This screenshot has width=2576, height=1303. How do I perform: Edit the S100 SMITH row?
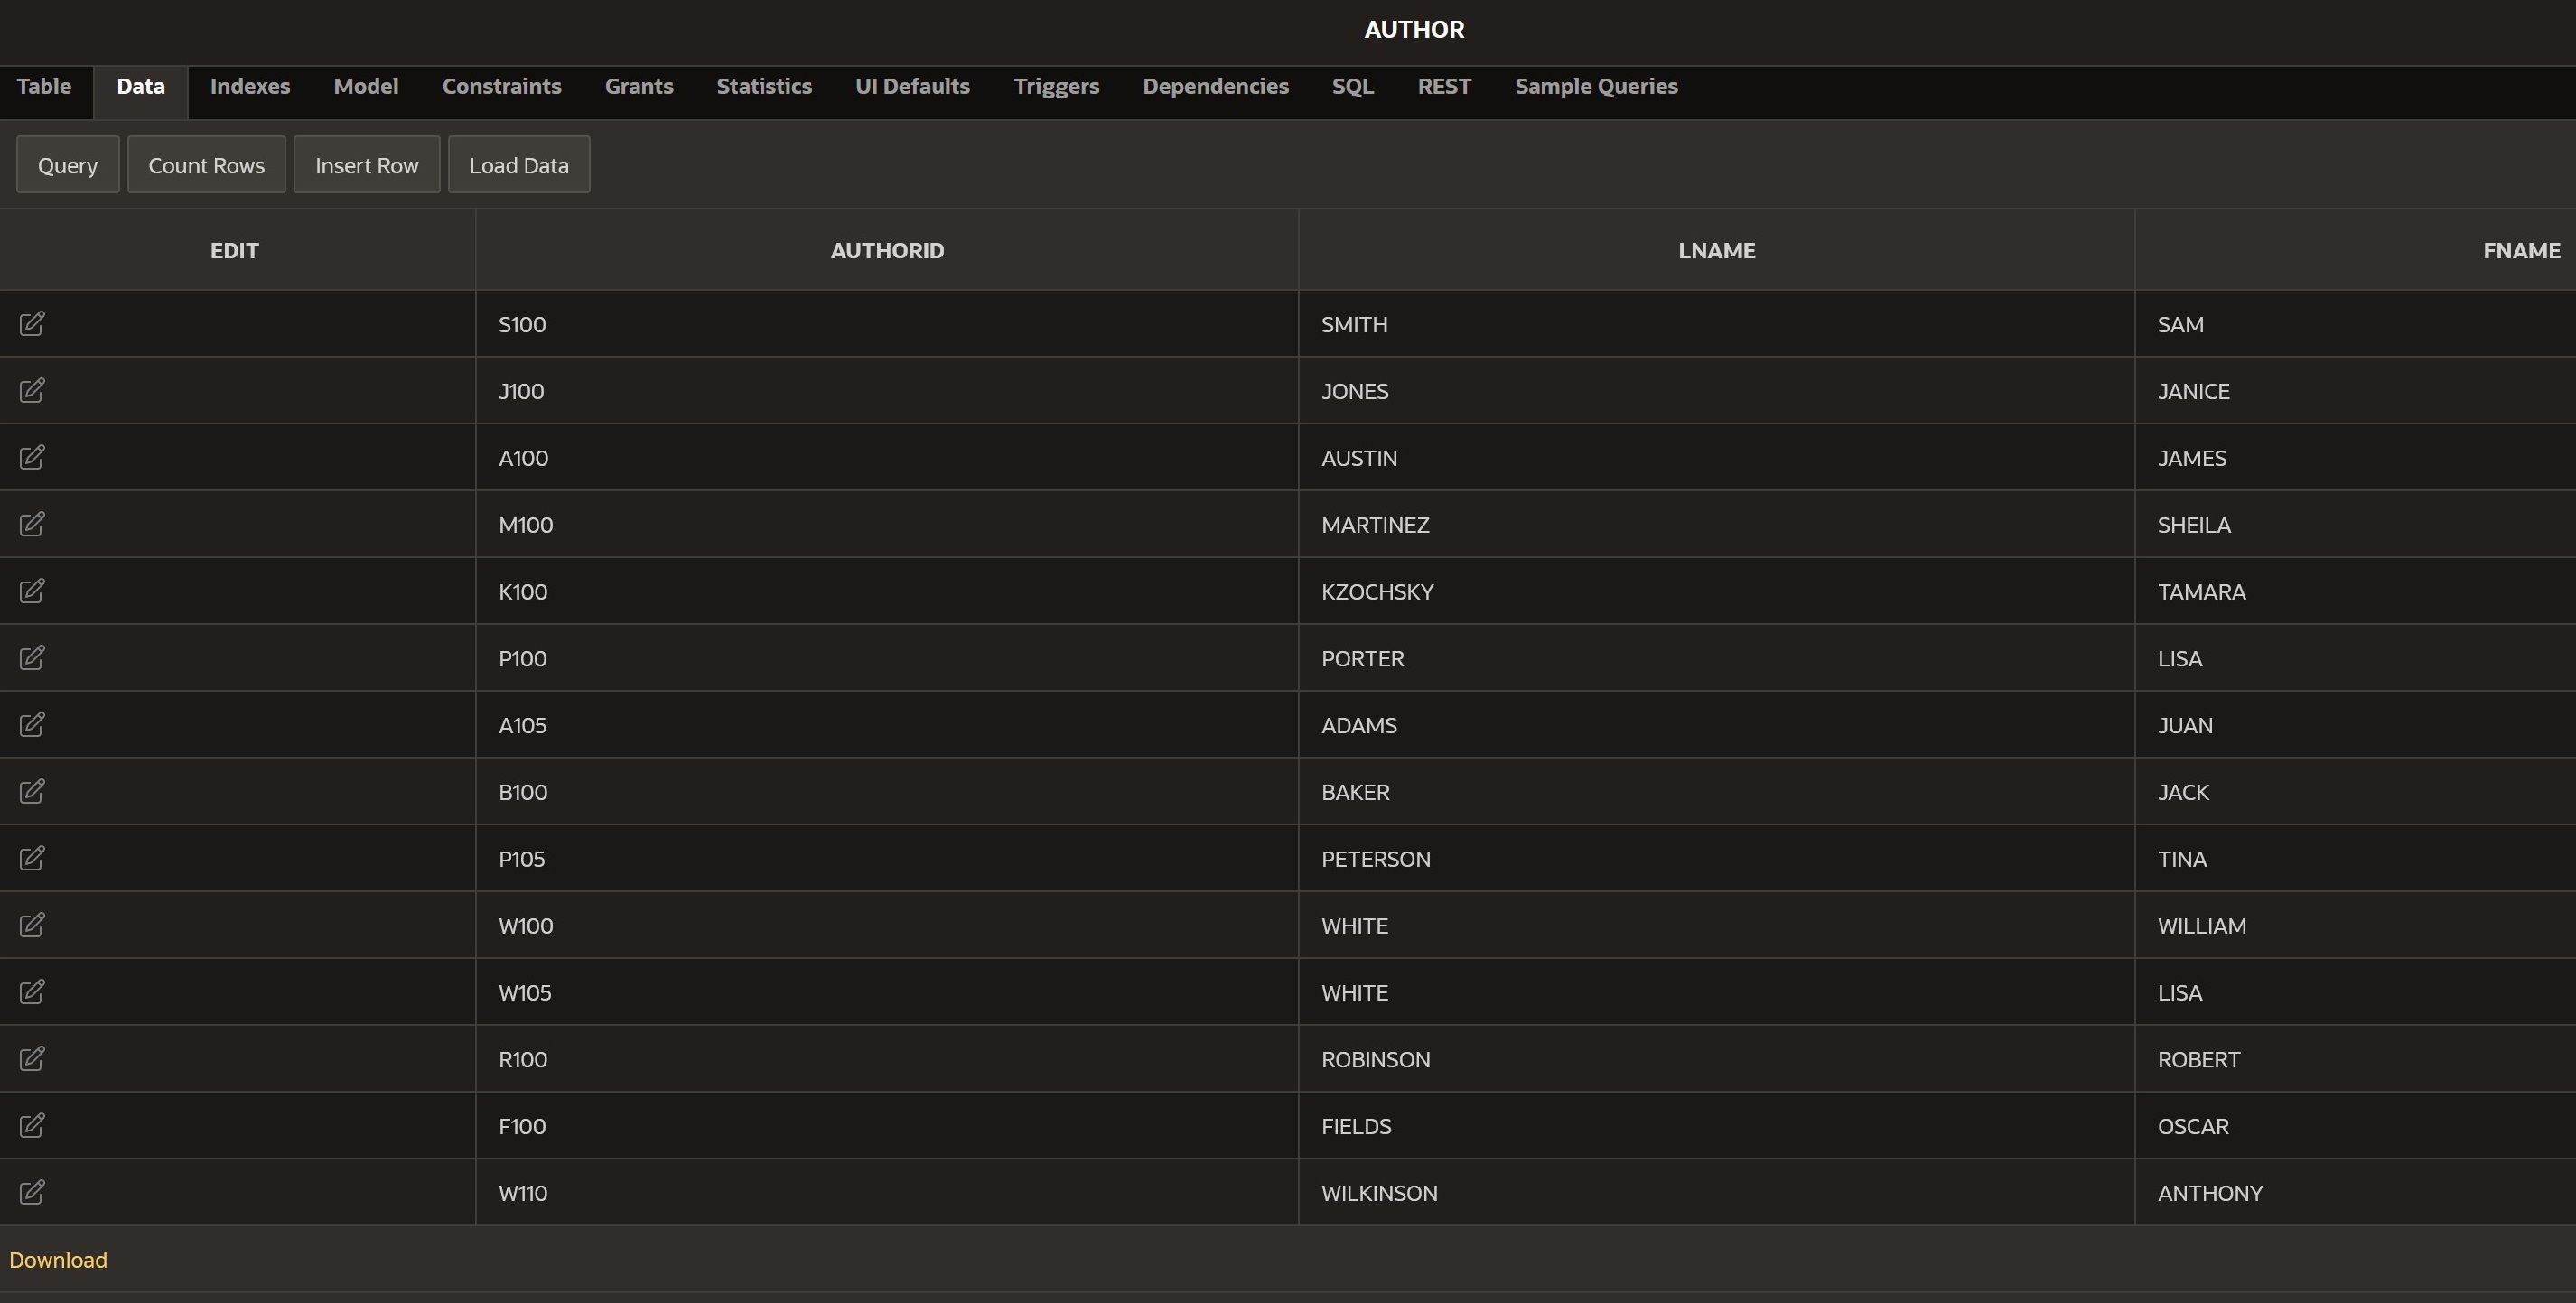[x=32, y=324]
